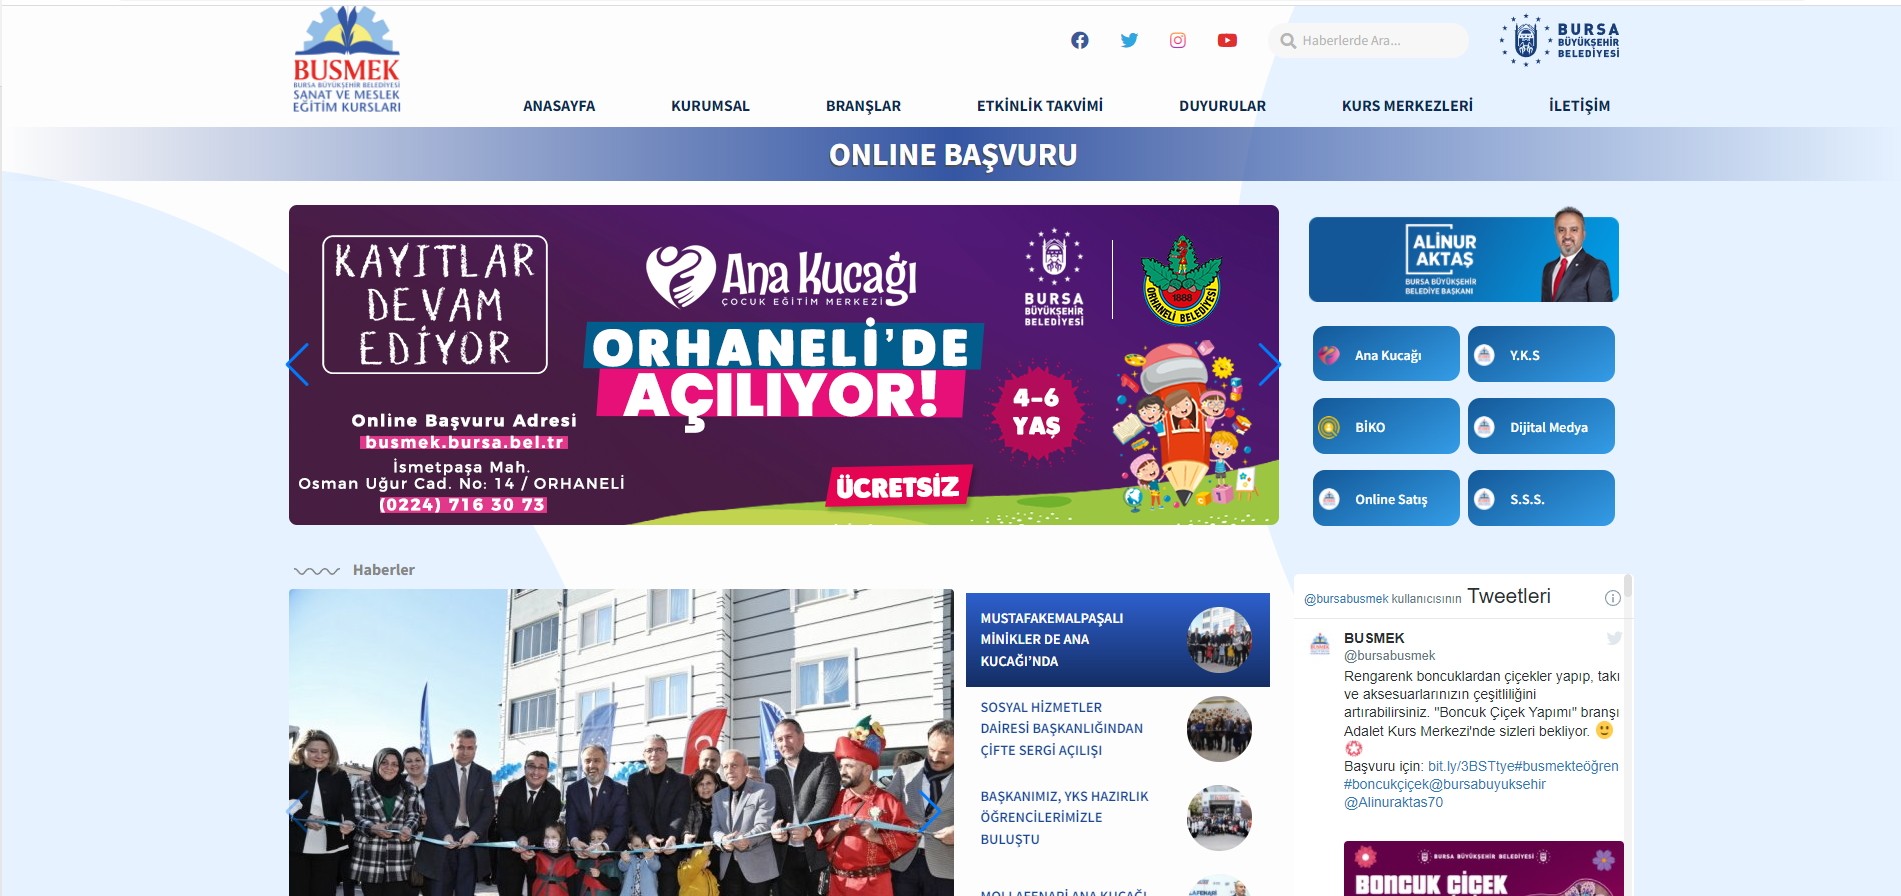The image size is (1901, 896).
Task: Open Y.K.S quick link
Action: click(x=1541, y=354)
